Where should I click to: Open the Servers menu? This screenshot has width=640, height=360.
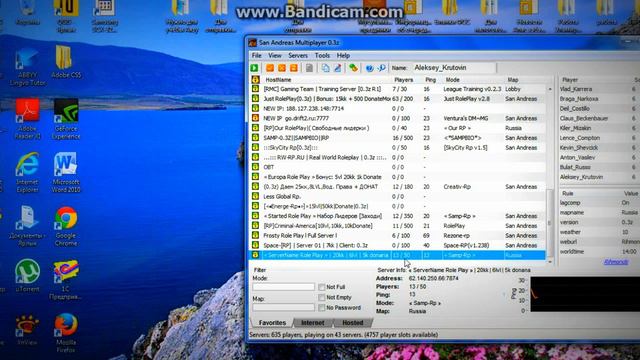[298, 56]
